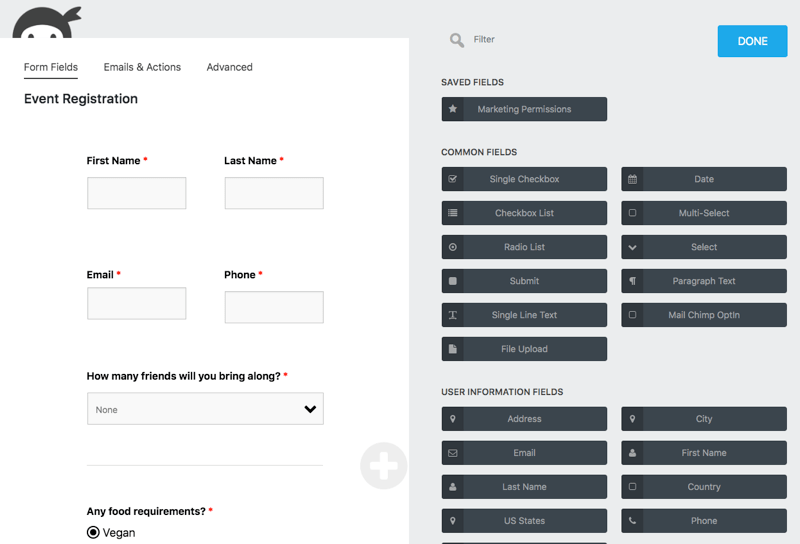Click the envelope icon on Email field button
800x544 pixels.
[x=453, y=453]
